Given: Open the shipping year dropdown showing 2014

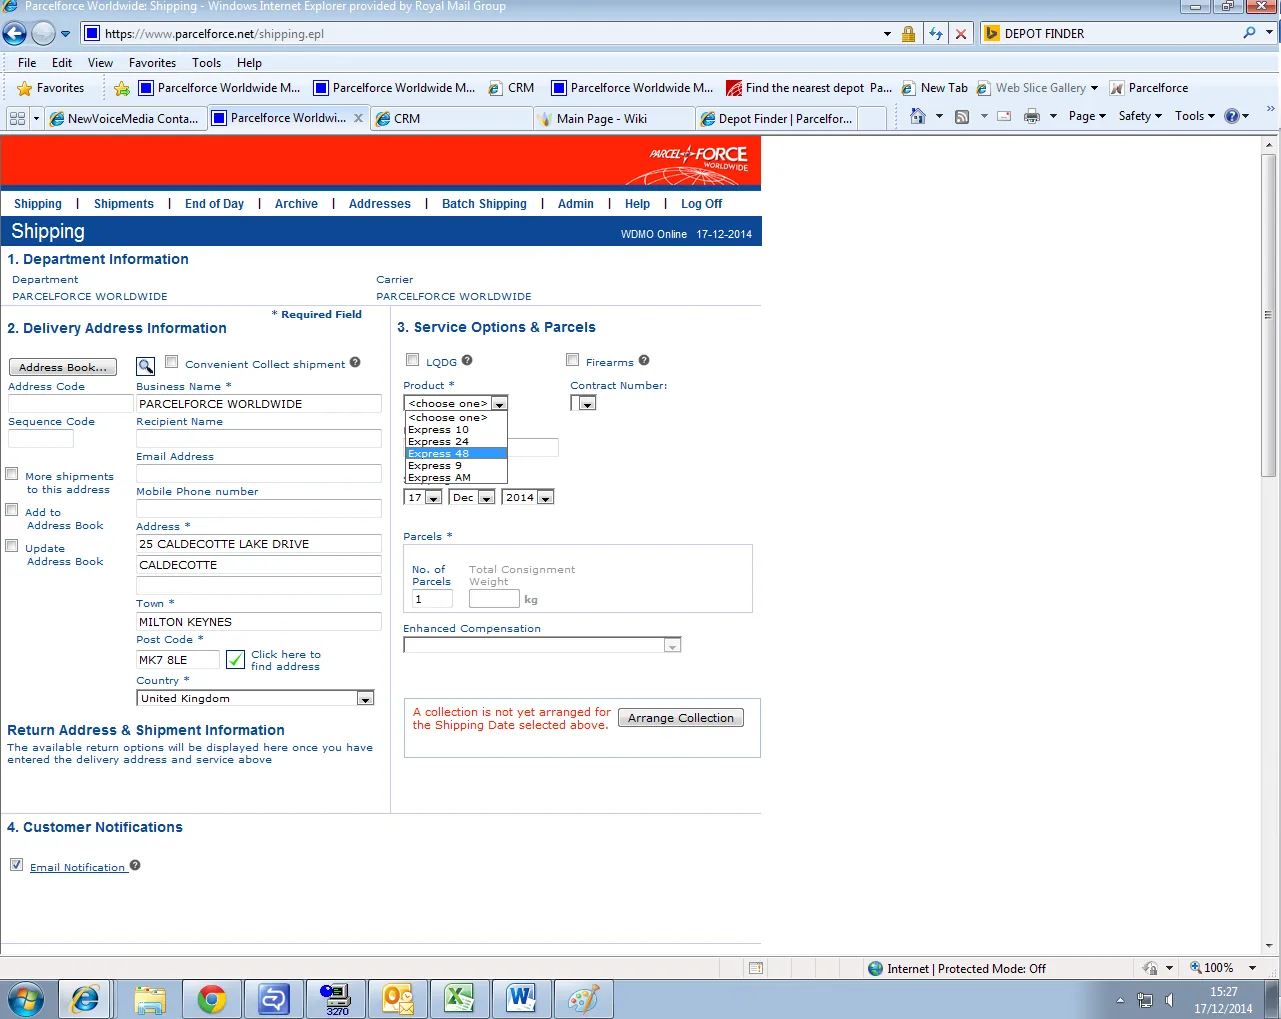Looking at the screenshot, I should click(x=528, y=497).
